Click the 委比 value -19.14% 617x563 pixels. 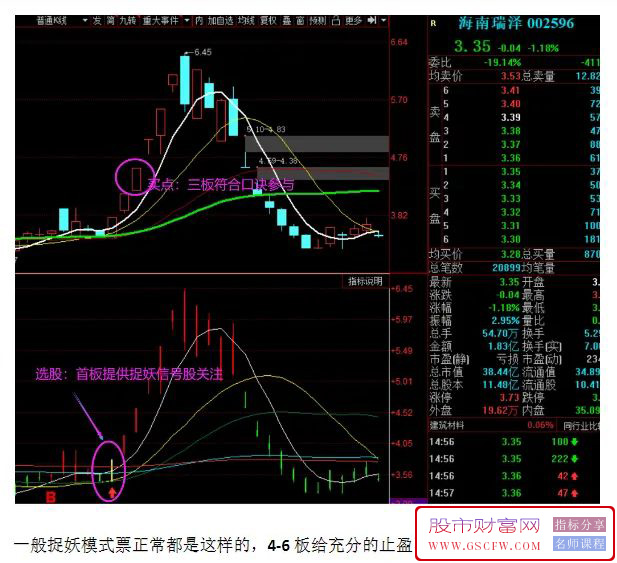click(502, 62)
